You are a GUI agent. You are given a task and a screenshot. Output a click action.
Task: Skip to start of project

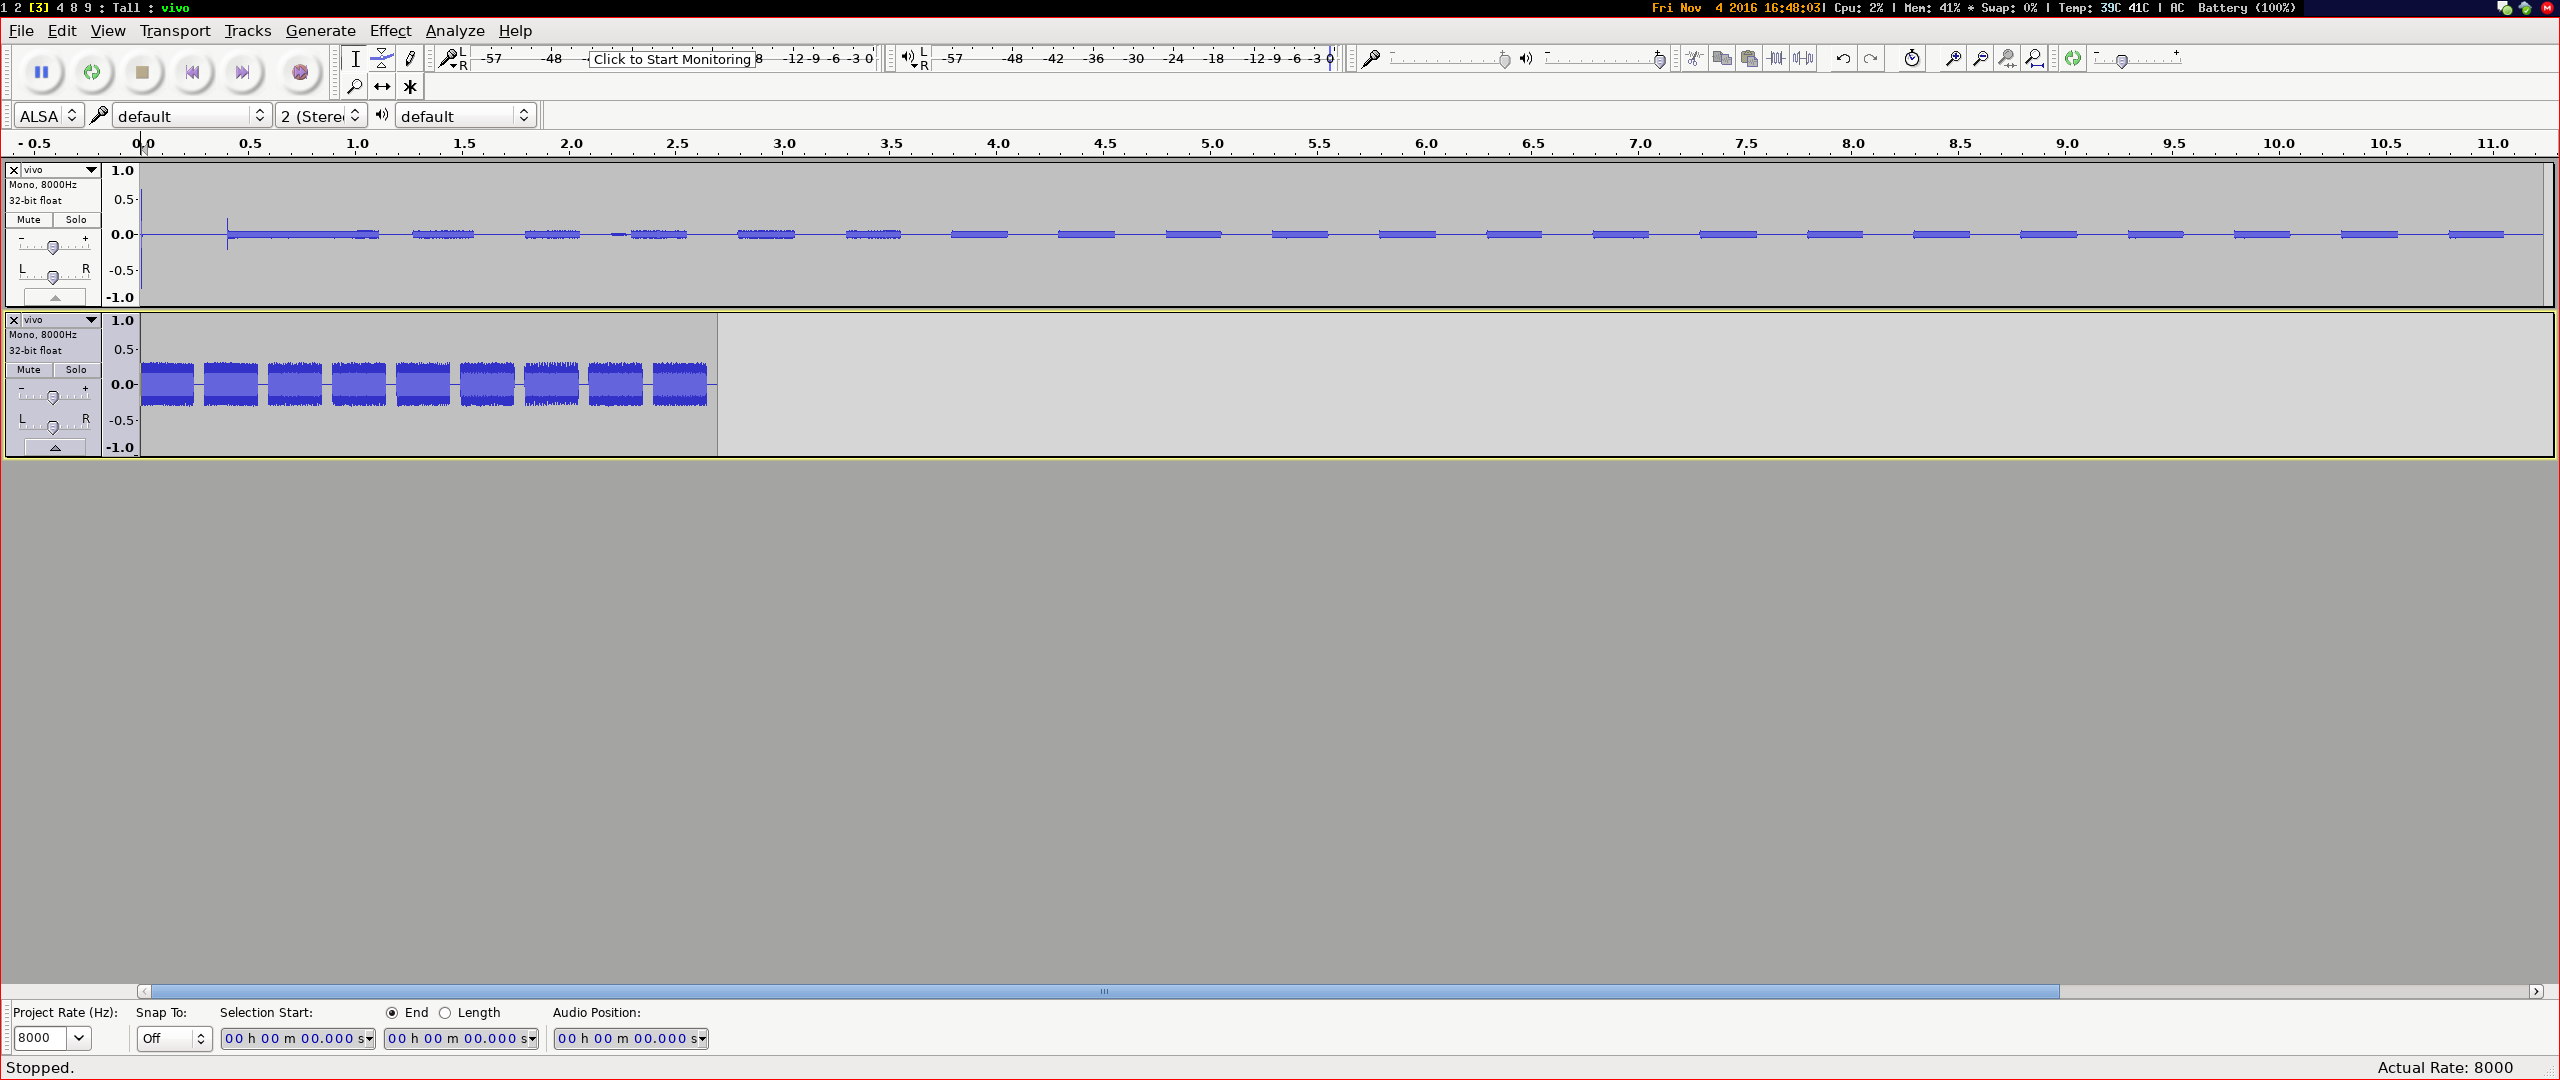pyautogui.click(x=192, y=72)
